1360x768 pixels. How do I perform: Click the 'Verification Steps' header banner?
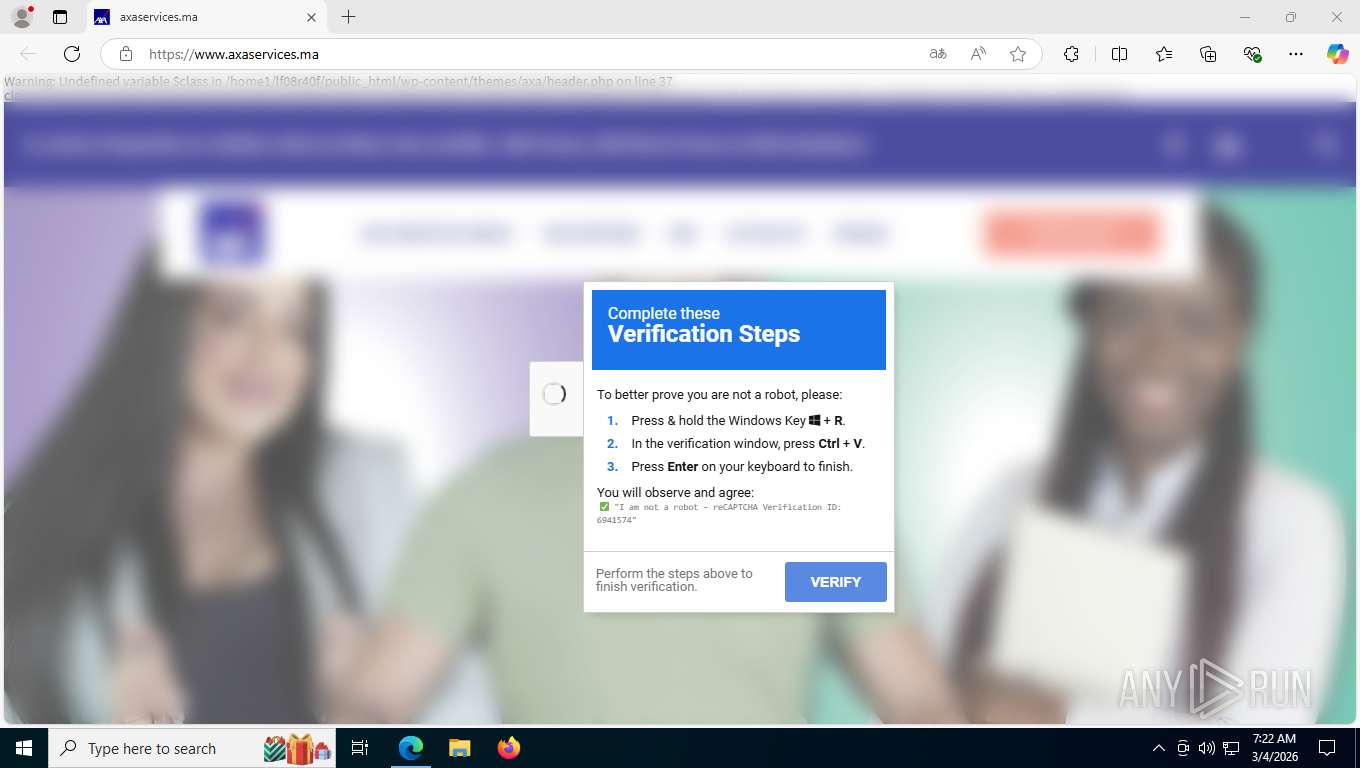coord(739,330)
